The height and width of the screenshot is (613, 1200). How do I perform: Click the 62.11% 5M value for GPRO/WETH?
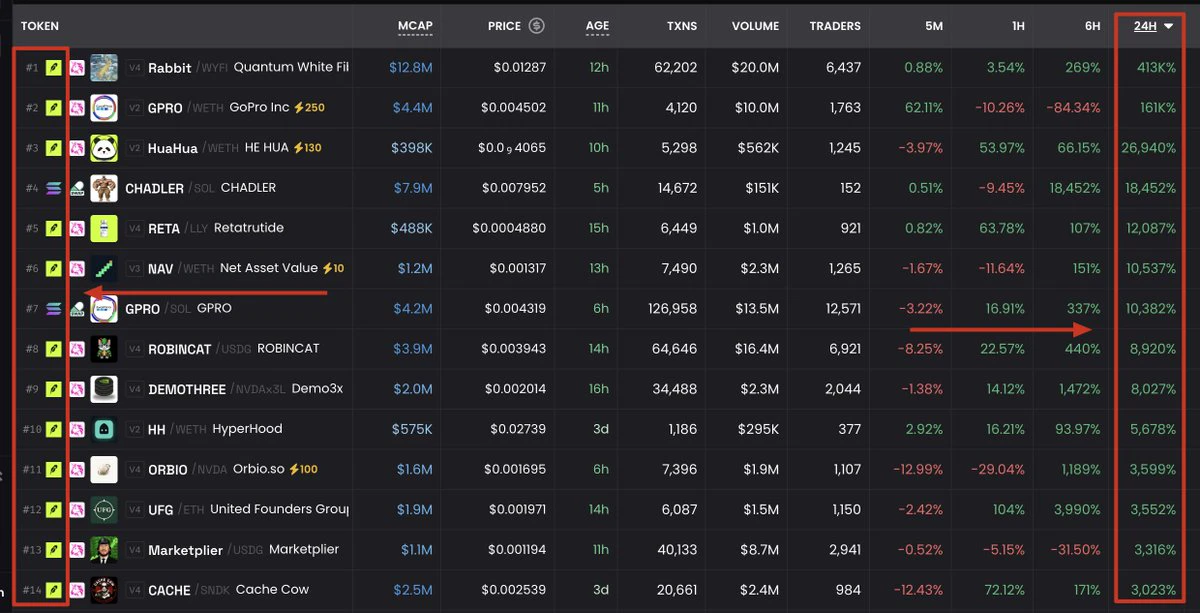coord(922,108)
